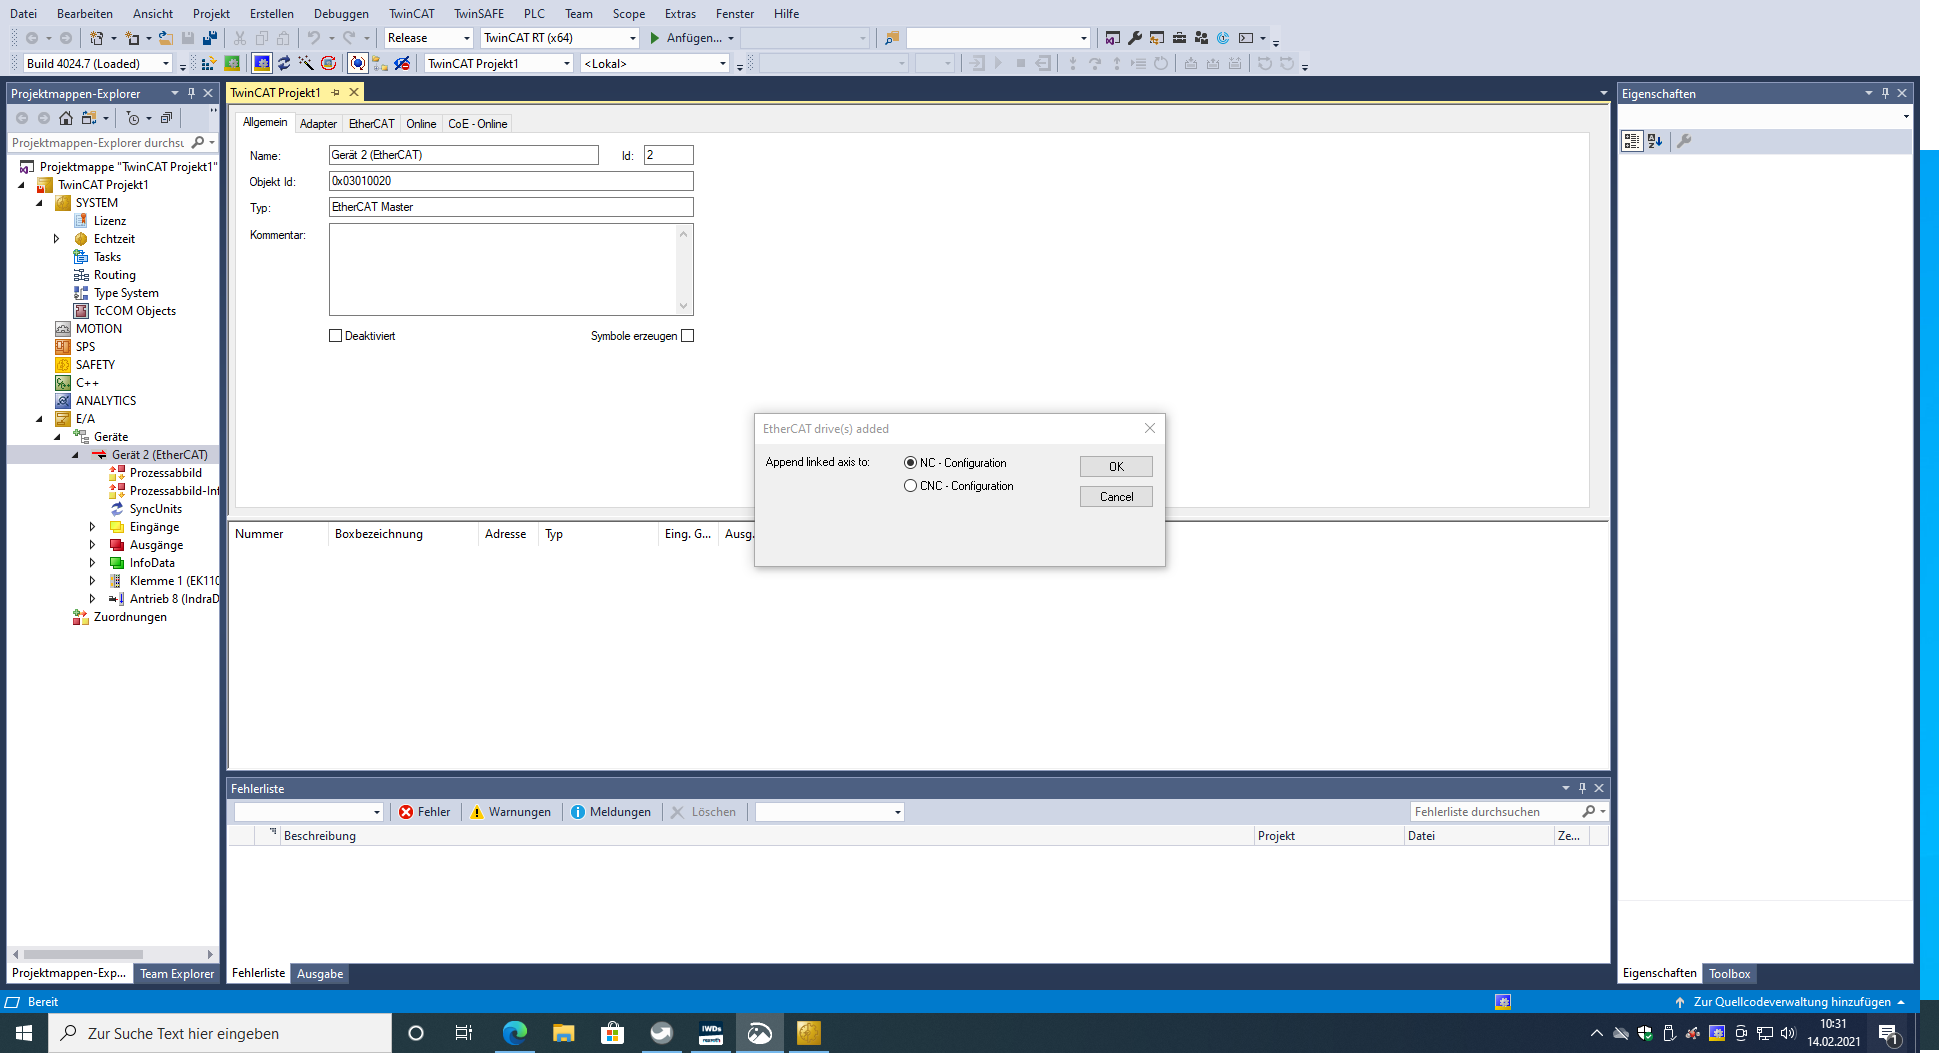Toggle the Meldungen filter in Fehlerliste

click(610, 812)
